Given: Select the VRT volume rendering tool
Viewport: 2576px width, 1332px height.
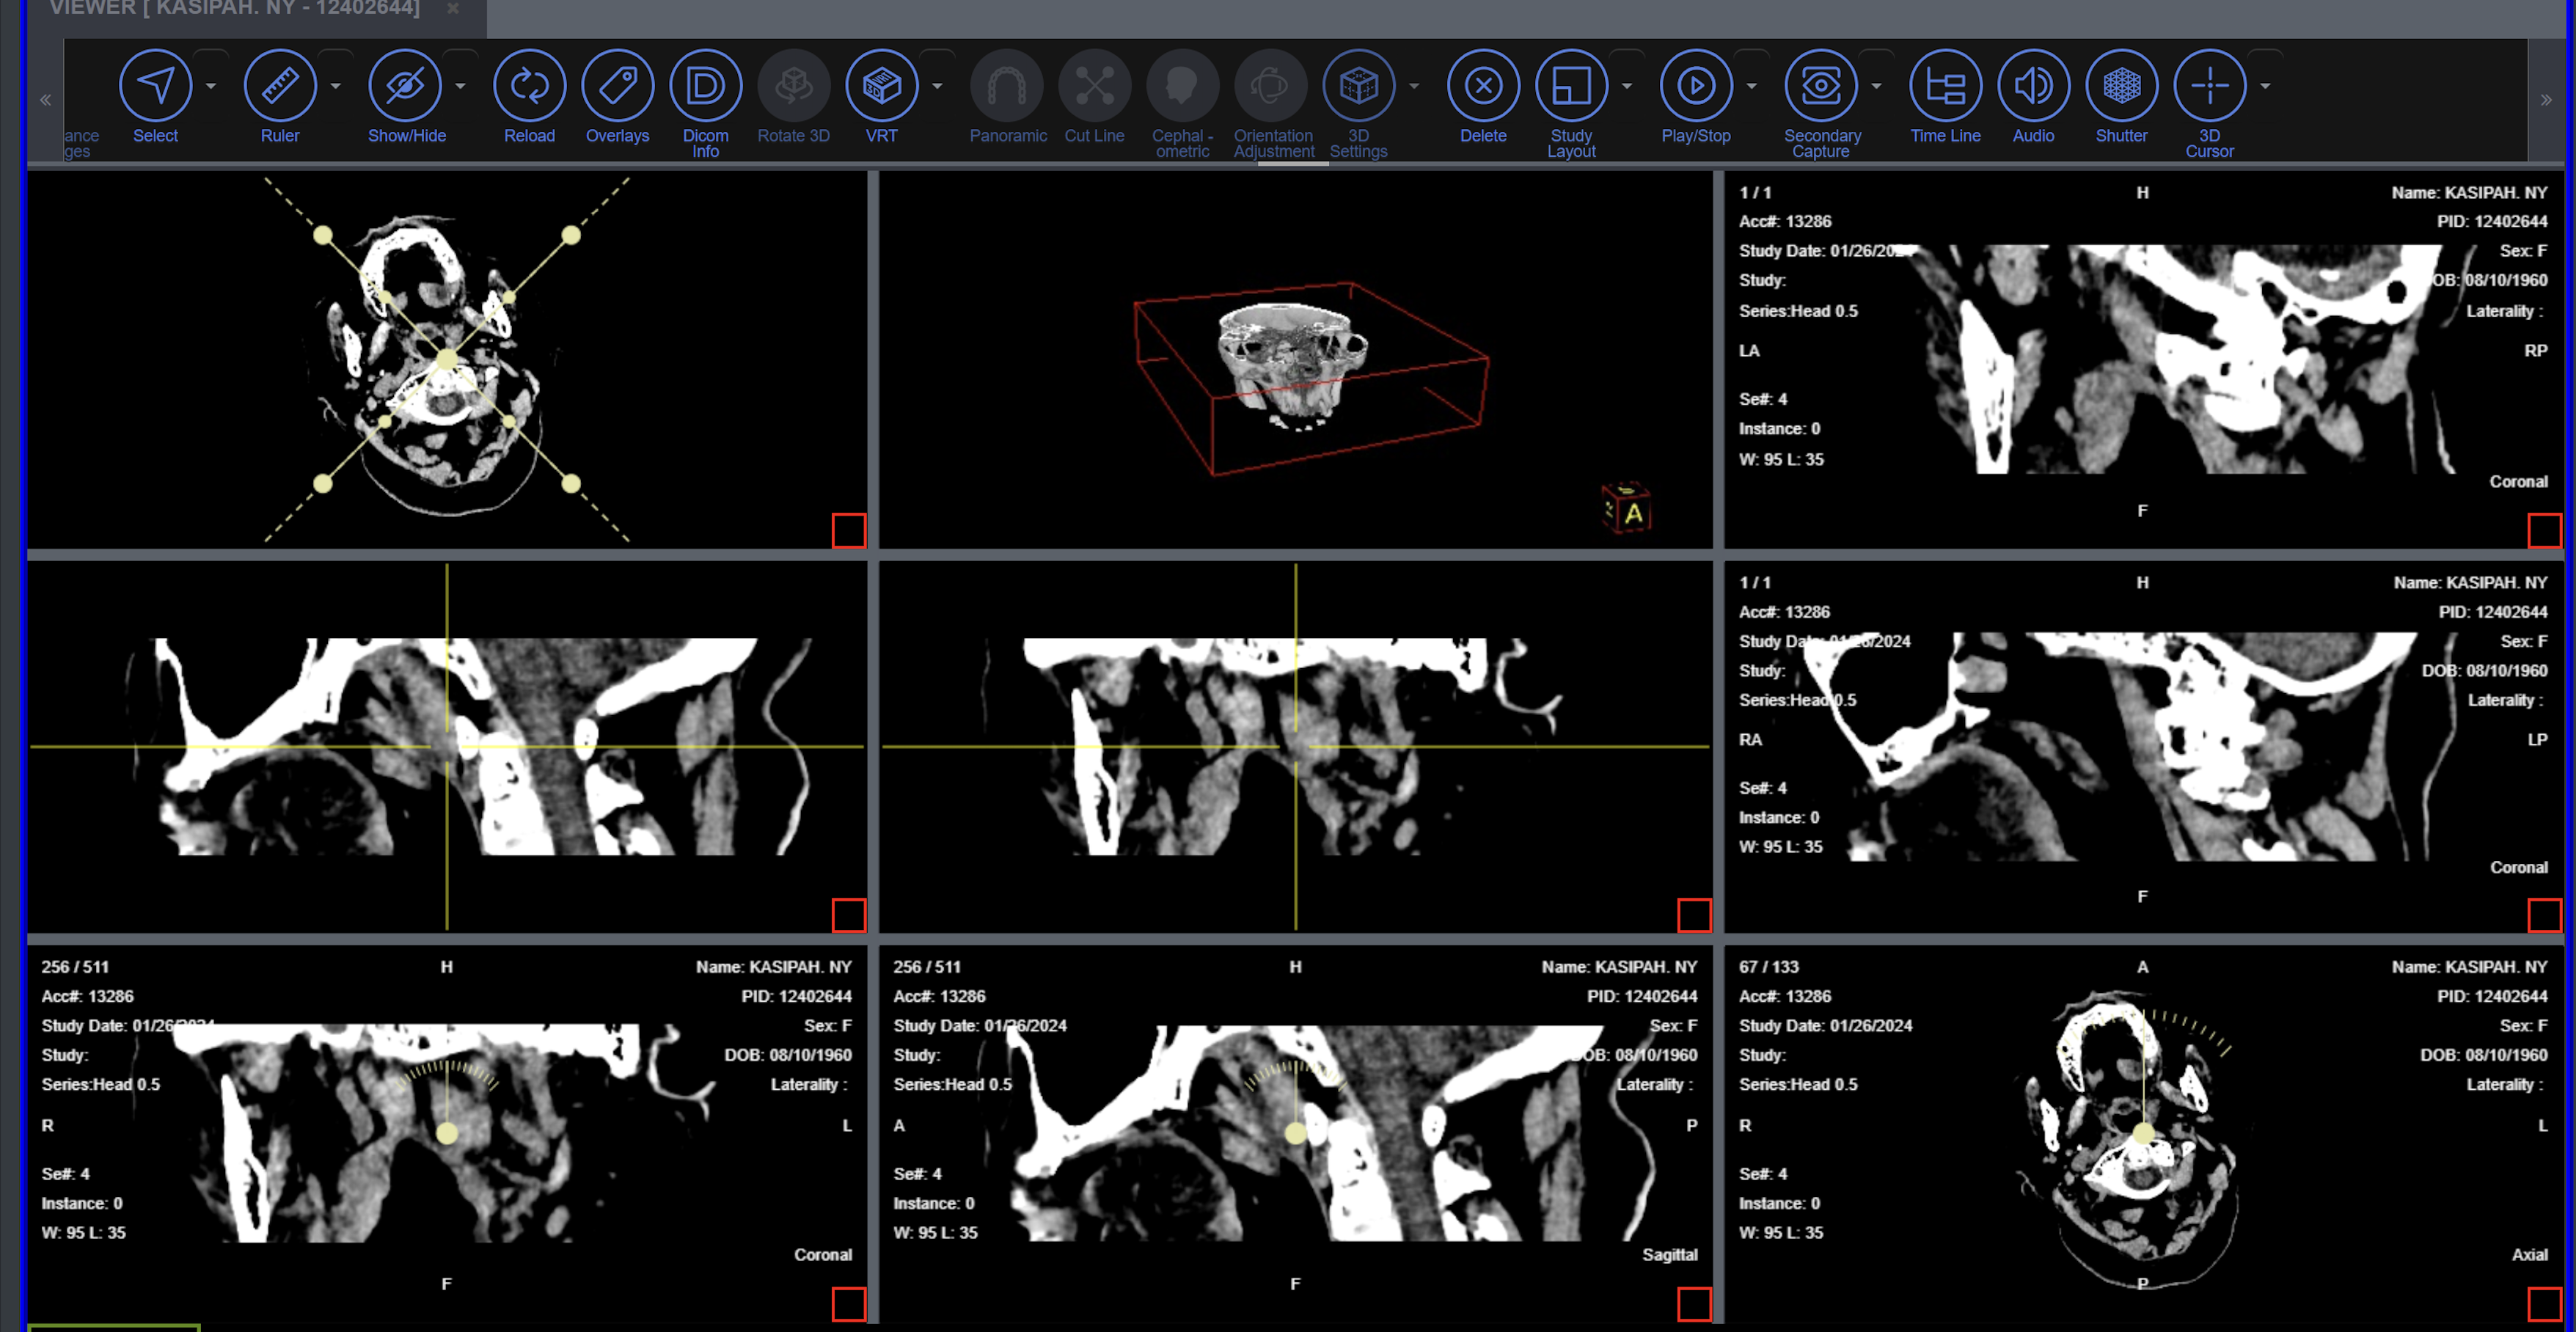Looking at the screenshot, I should click(x=881, y=85).
